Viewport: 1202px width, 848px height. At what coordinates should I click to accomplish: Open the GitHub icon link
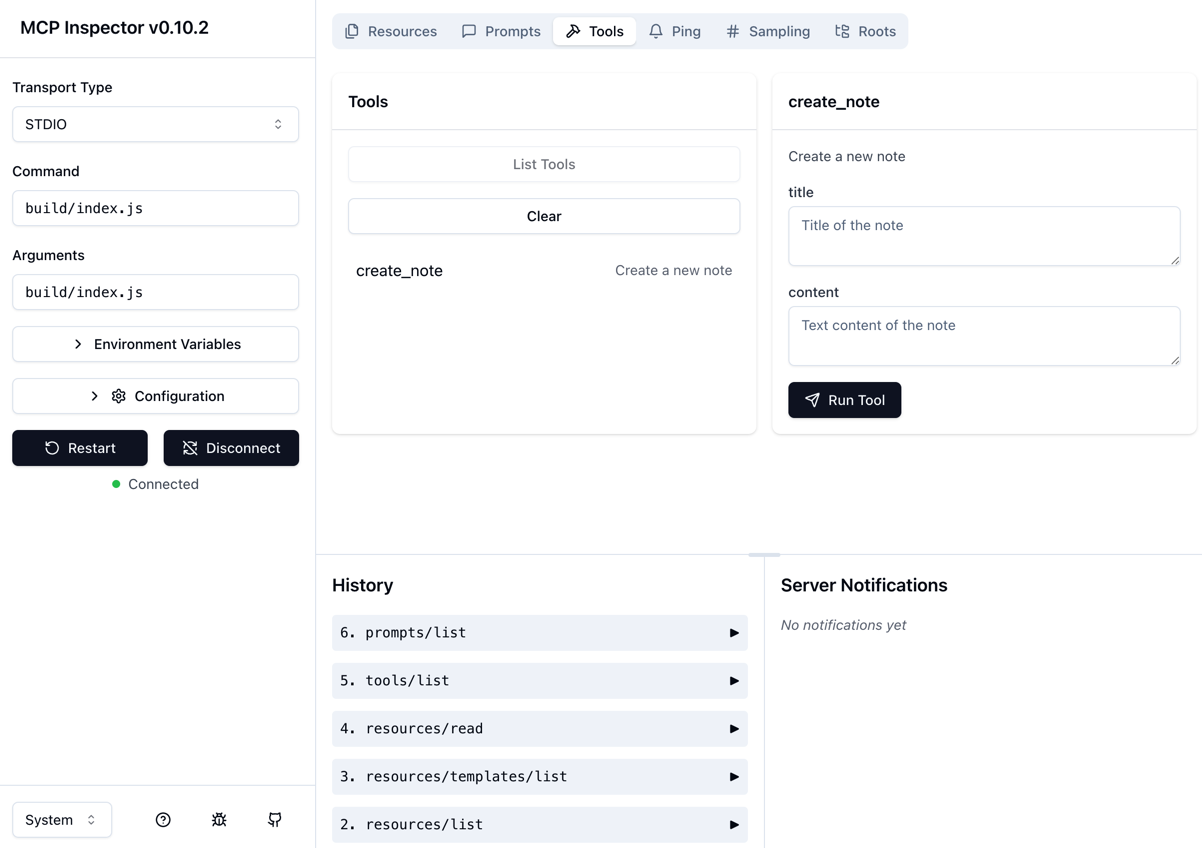coord(275,820)
